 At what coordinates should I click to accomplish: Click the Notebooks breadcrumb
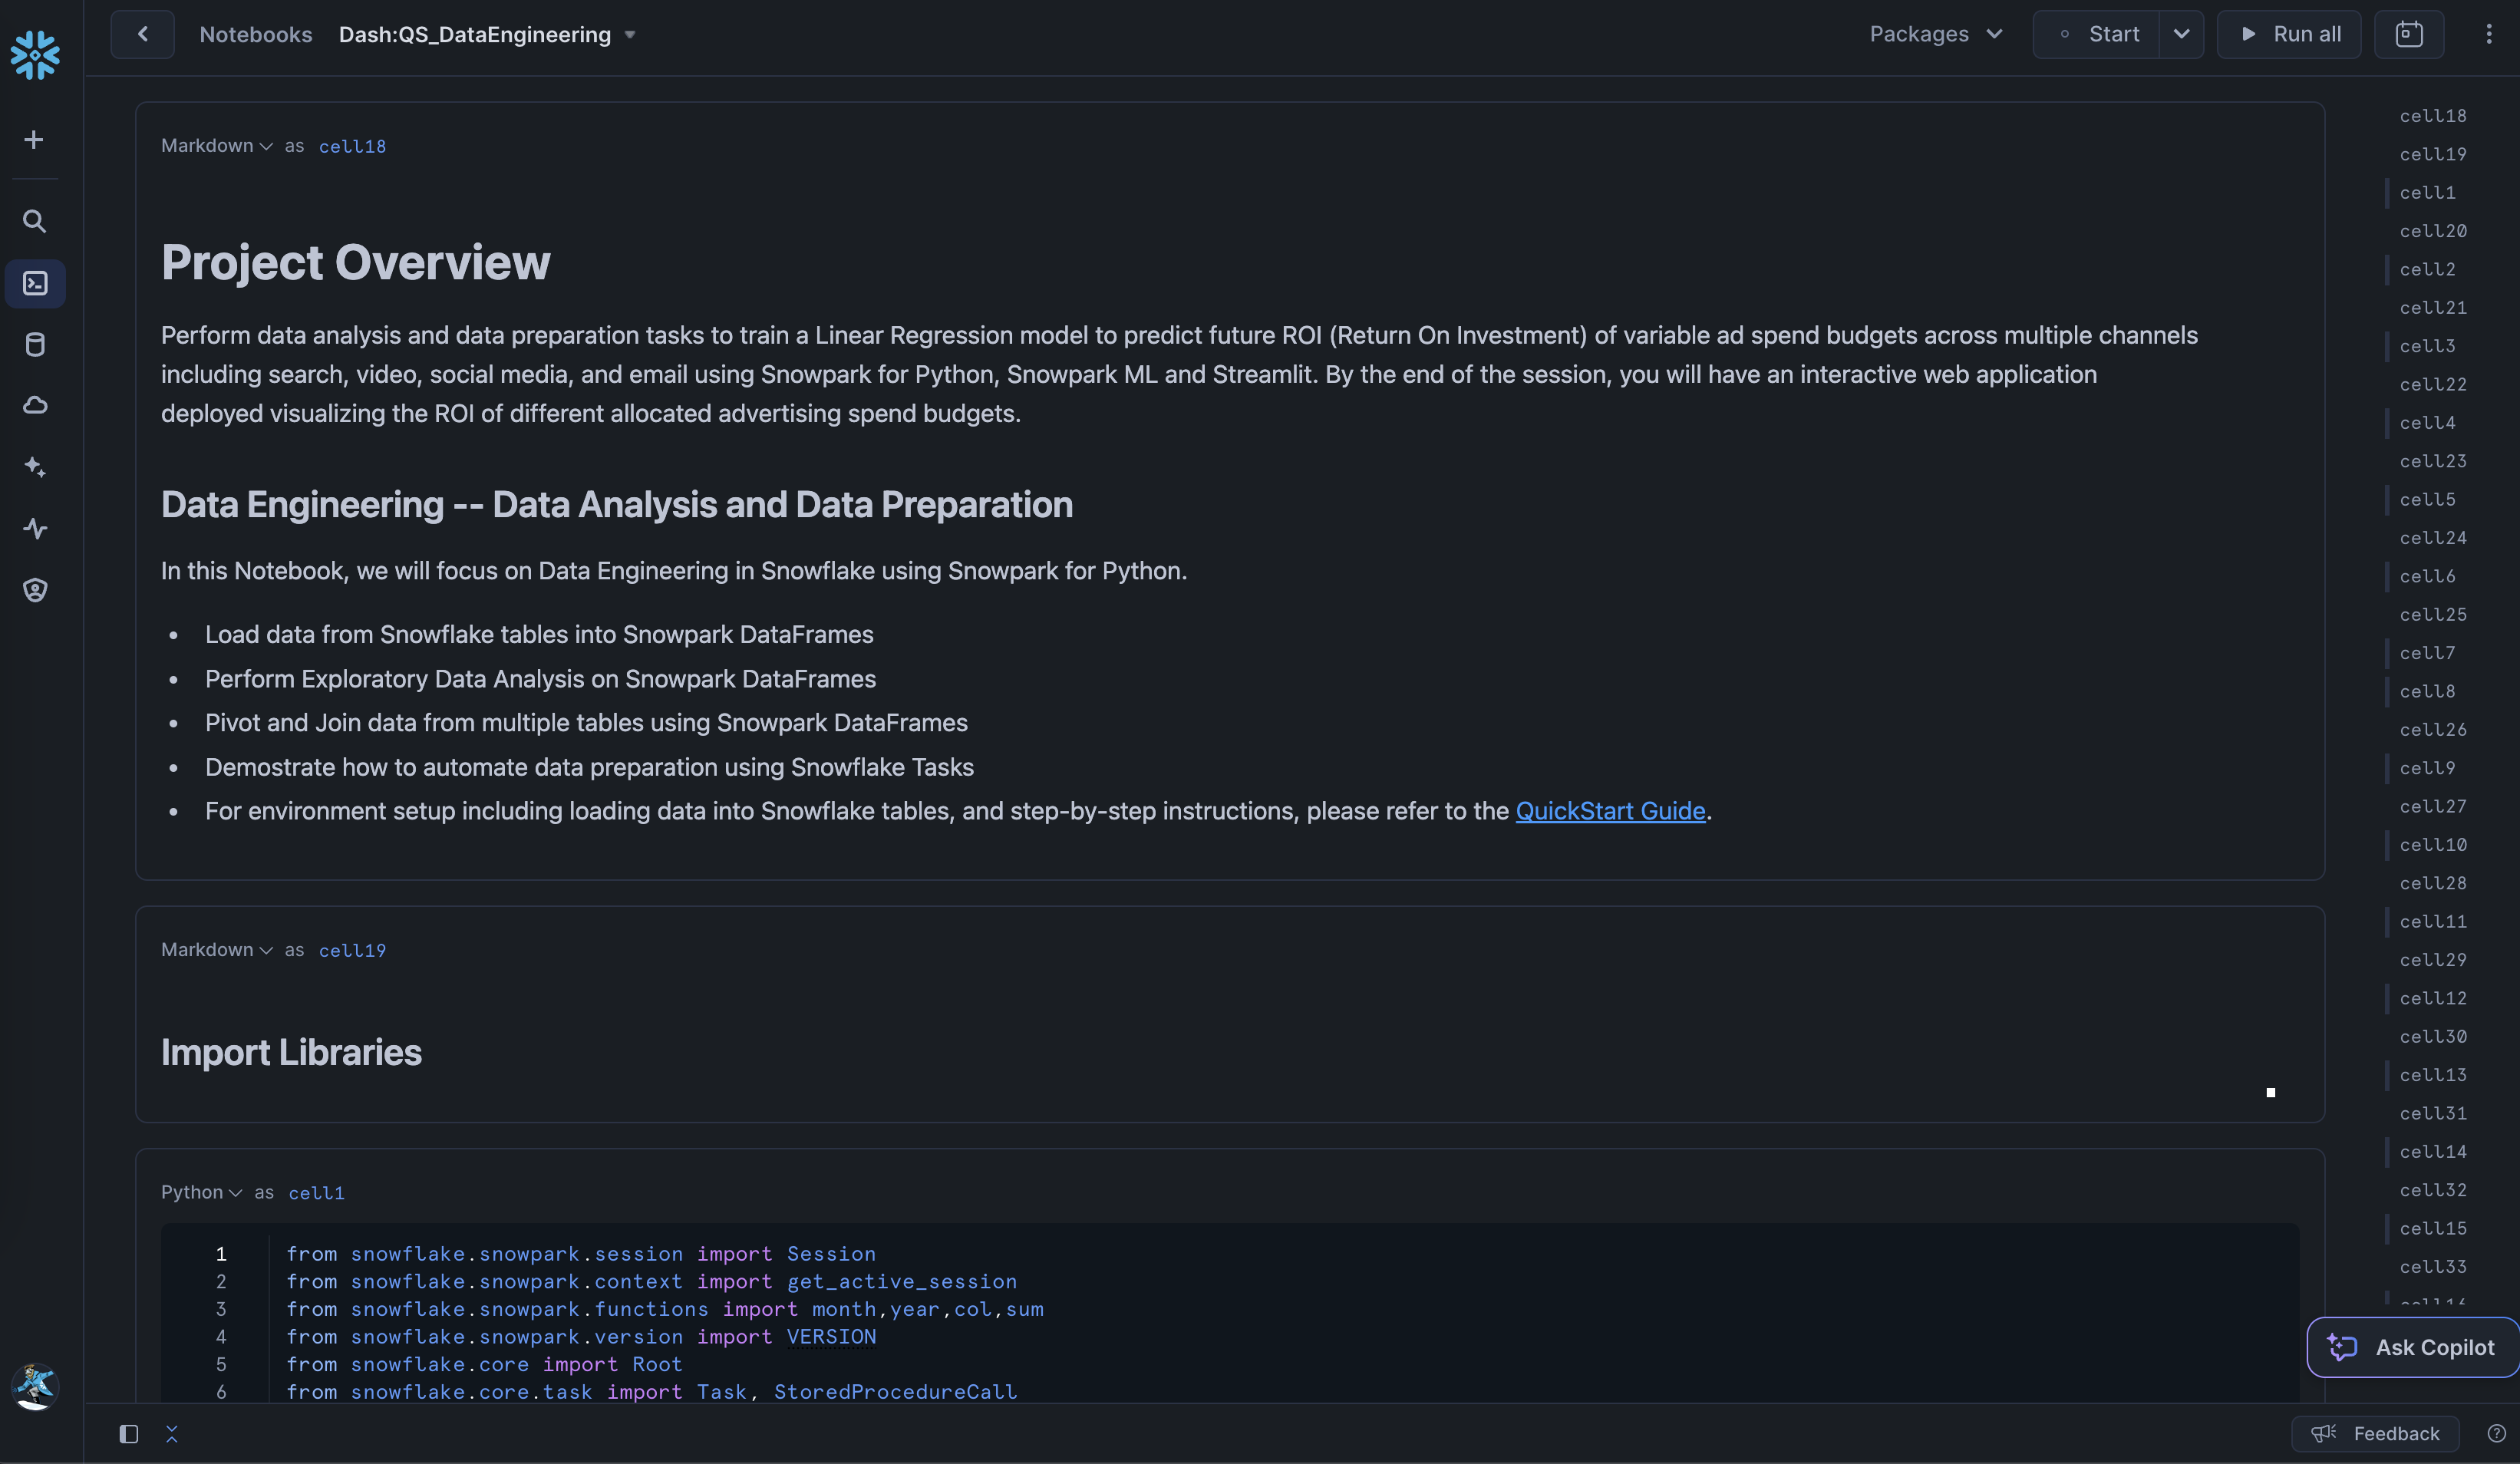(256, 34)
